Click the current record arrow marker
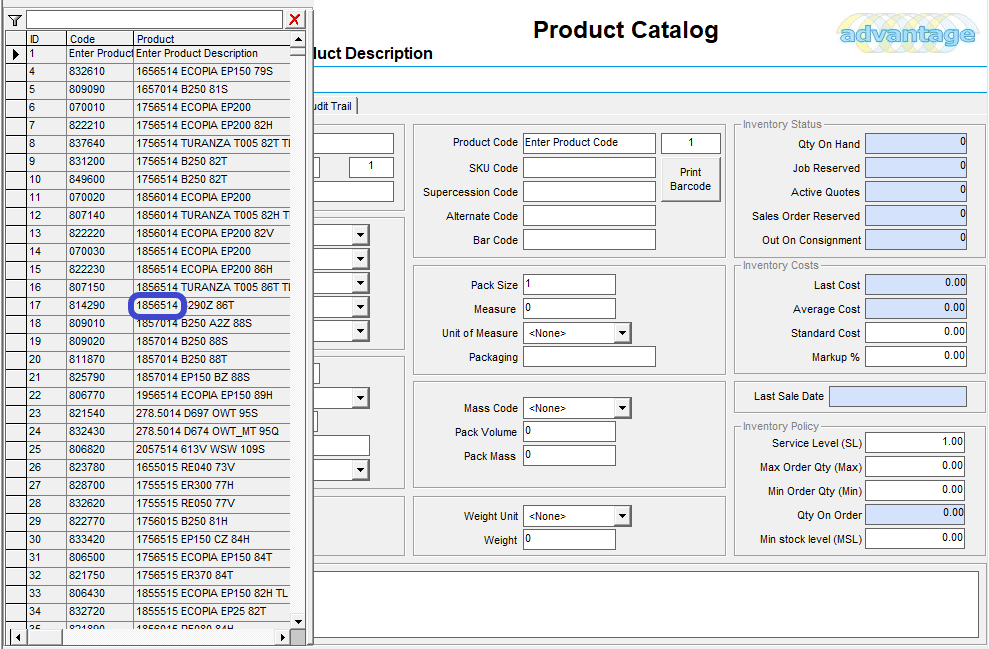 click(x=16, y=54)
